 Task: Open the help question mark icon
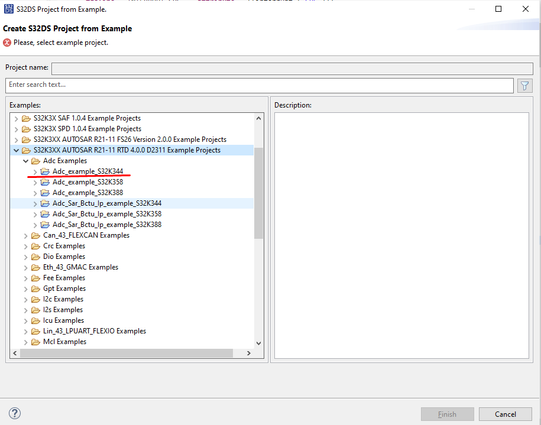point(15,413)
